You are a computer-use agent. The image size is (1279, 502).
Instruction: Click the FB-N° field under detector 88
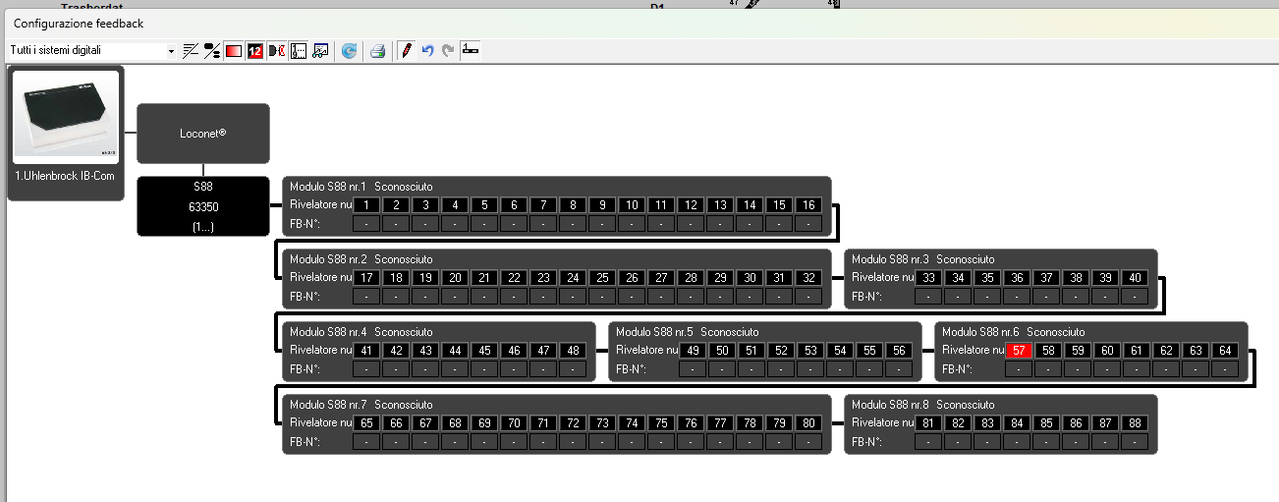tap(1135, 441)
